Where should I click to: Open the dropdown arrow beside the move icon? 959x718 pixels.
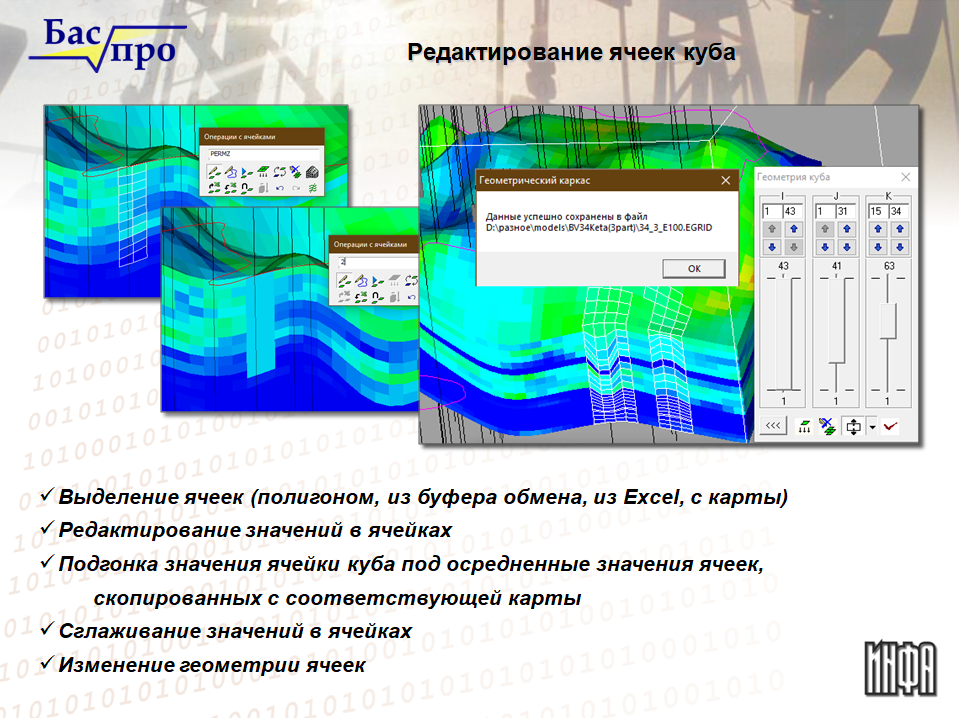pos(872,427)
